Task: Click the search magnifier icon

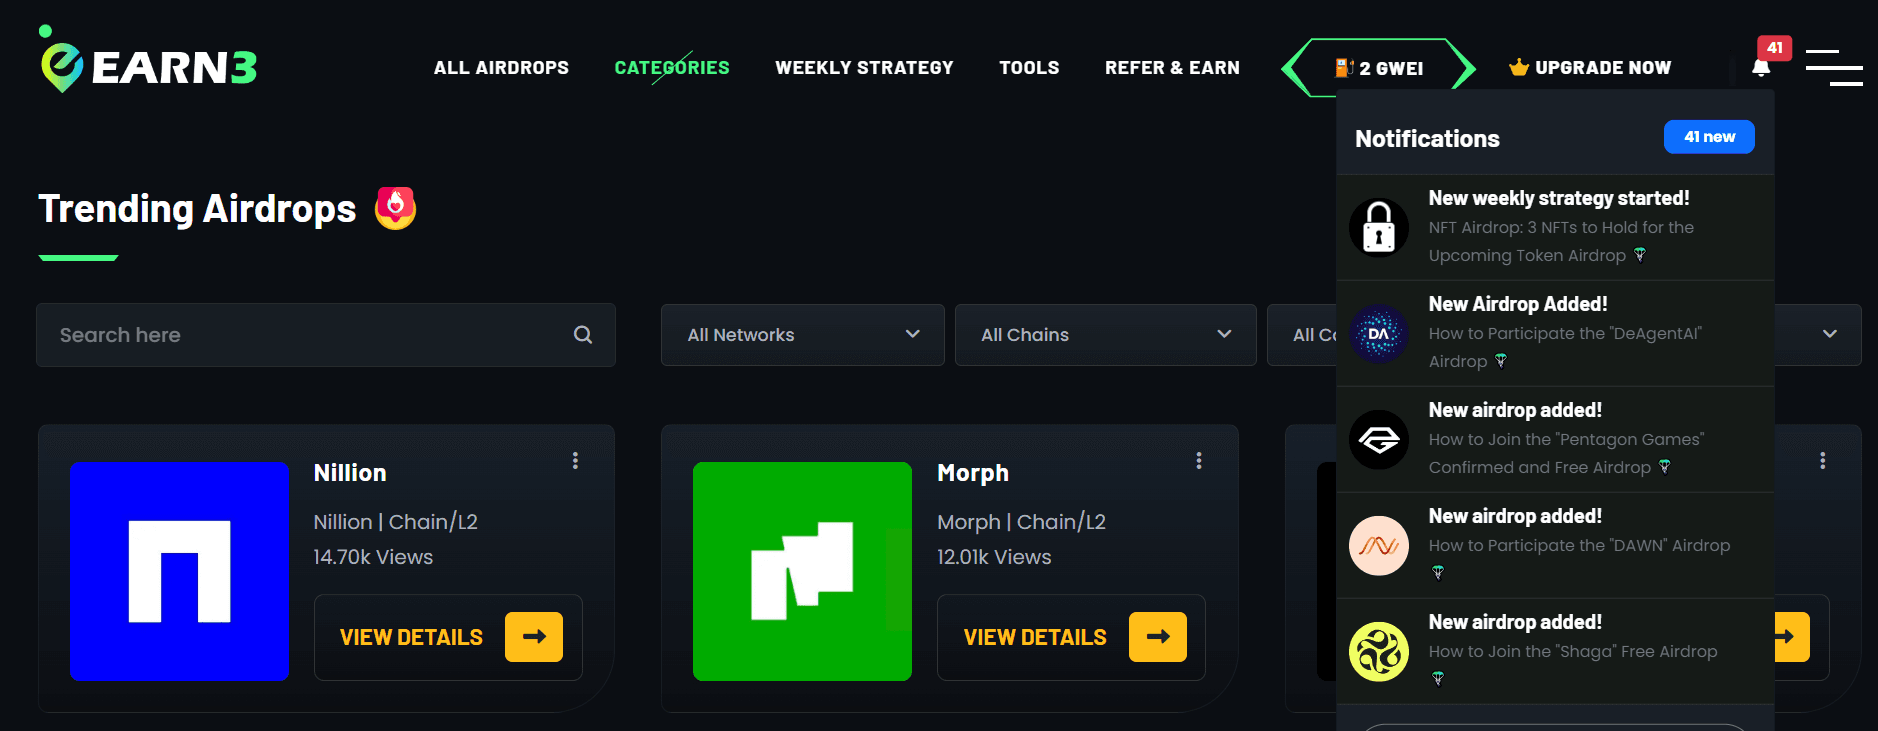Action: click(583, 335)
